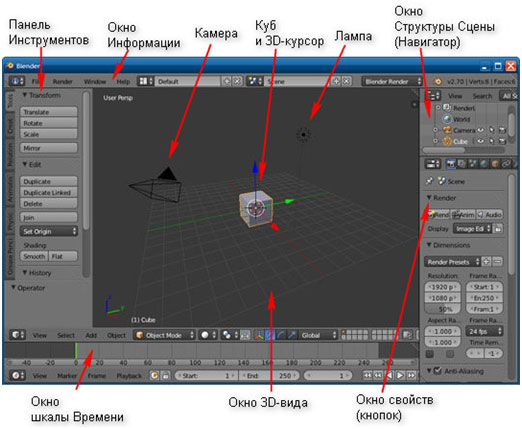This screenshot has height=429, width=522.
Task: Click the Blender logo in the info header
Action: [438, 81]
